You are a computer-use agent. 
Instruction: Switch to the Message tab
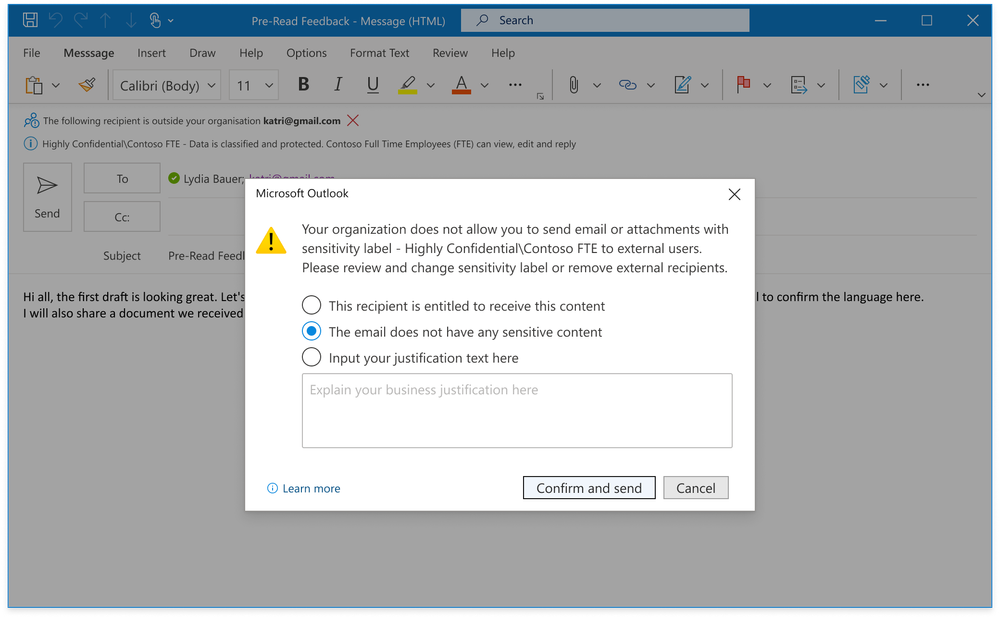tap(89, 53)
